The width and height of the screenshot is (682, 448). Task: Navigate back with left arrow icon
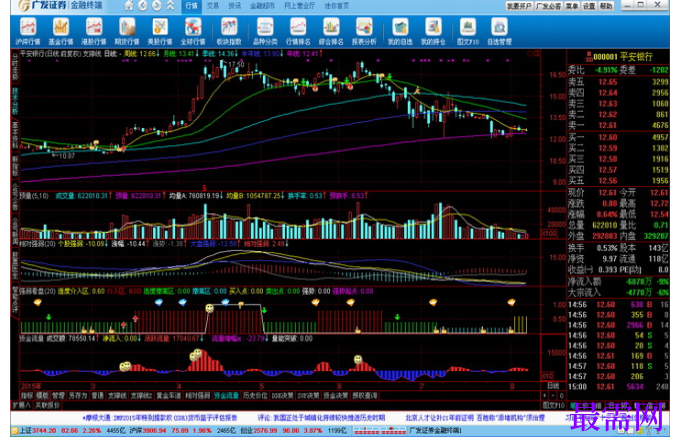(143, 6)
